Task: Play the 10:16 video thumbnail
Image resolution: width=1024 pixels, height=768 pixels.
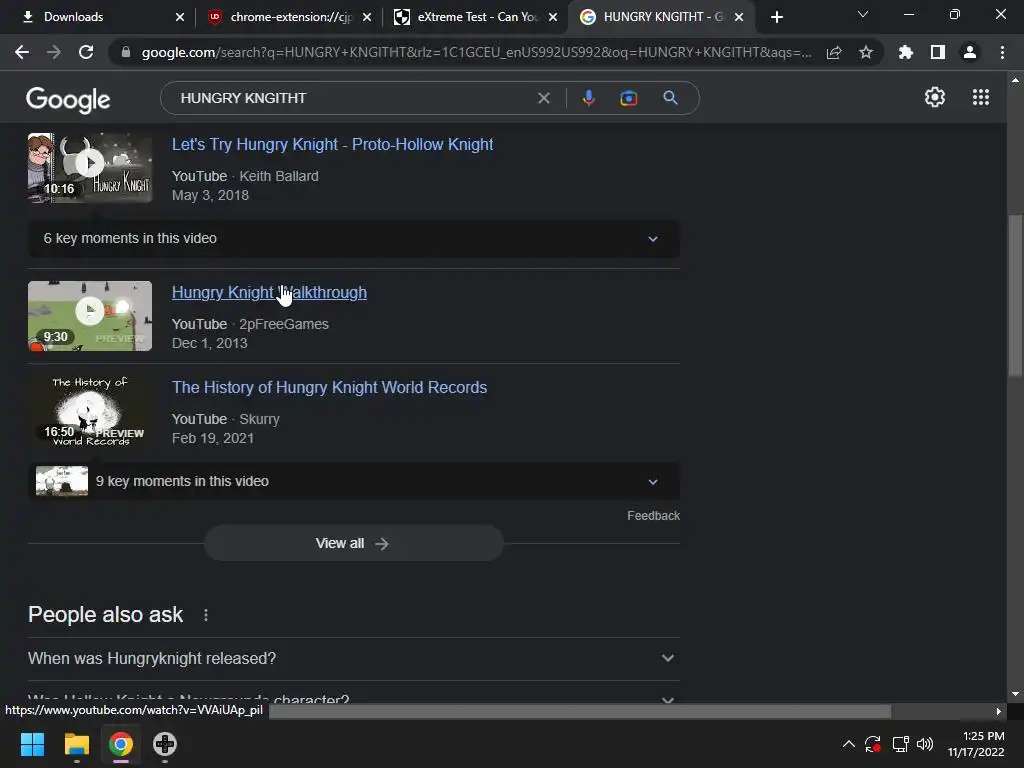Action: pyautogui.click(x=90, y=168)
